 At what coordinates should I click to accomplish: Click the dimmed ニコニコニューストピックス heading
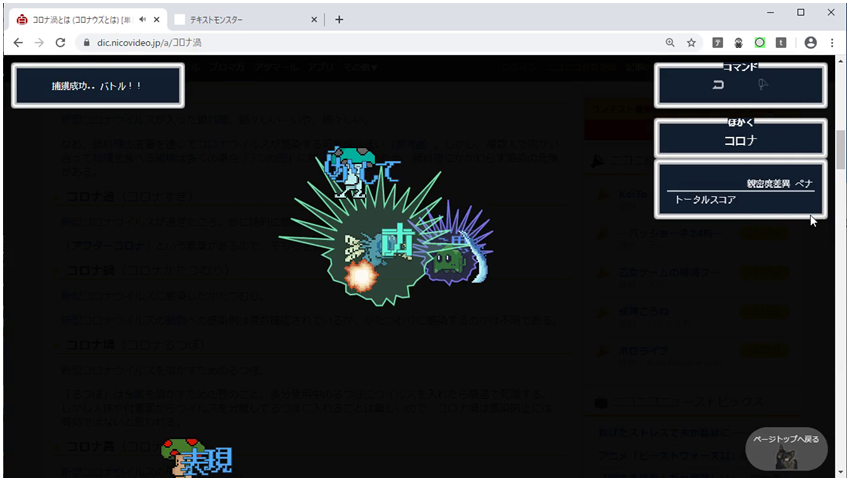(688, 402)
